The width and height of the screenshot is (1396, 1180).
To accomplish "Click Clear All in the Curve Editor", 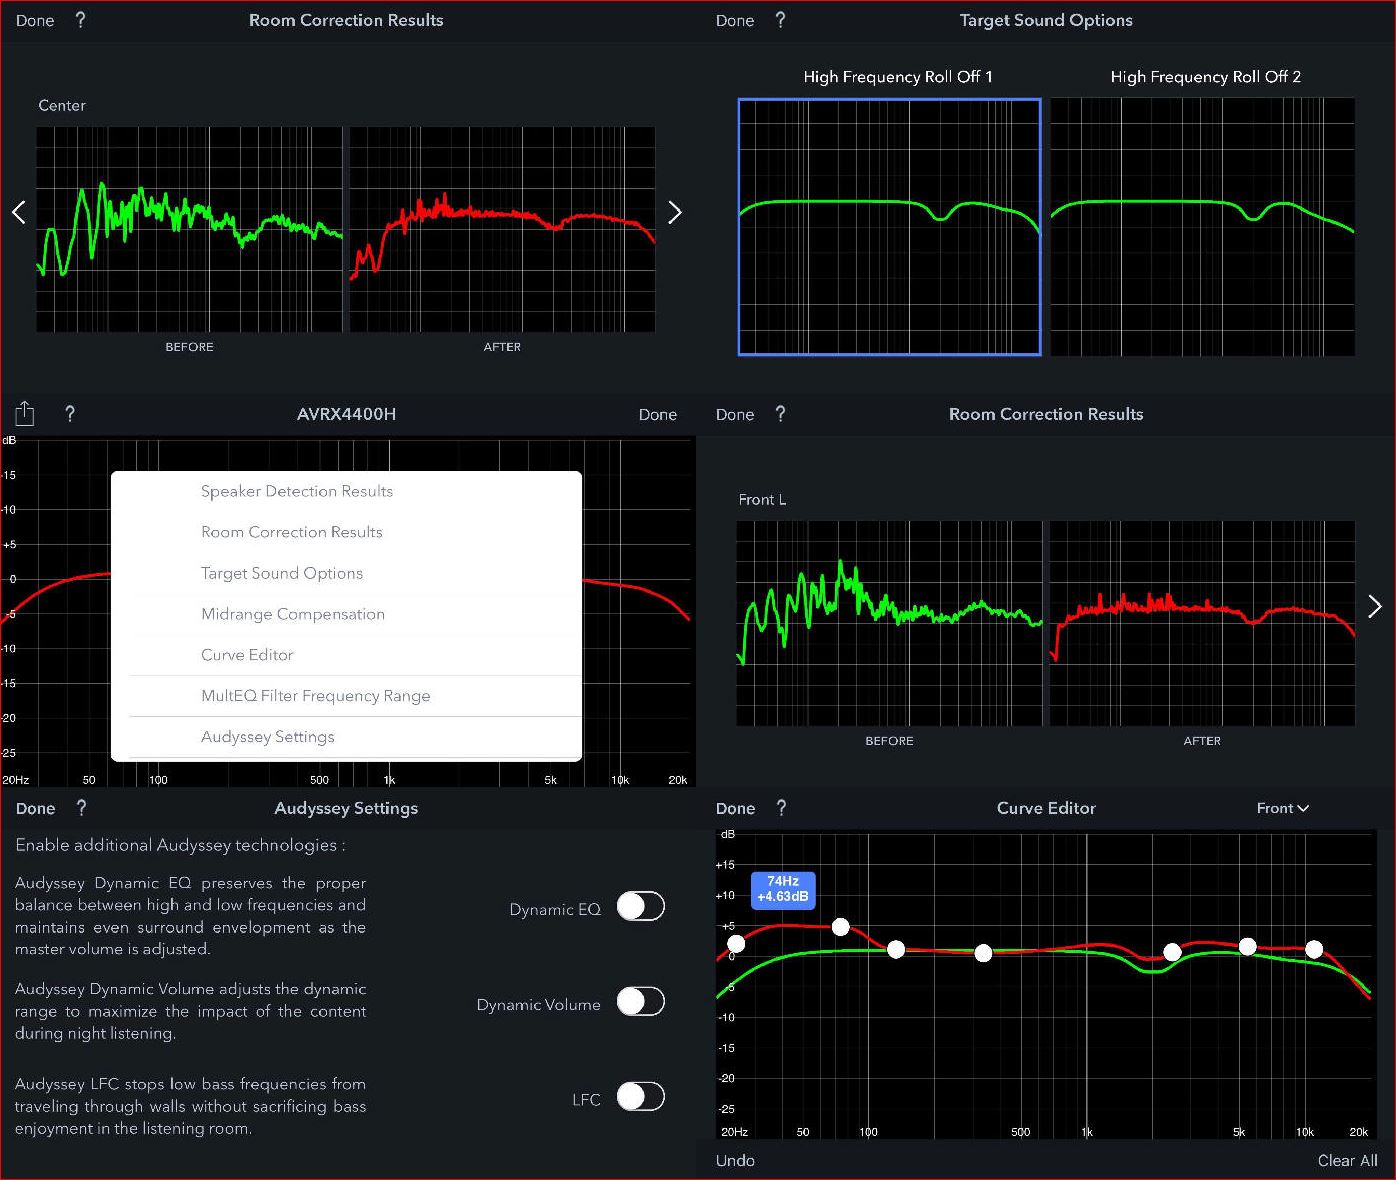I will click(1347, 1160).
